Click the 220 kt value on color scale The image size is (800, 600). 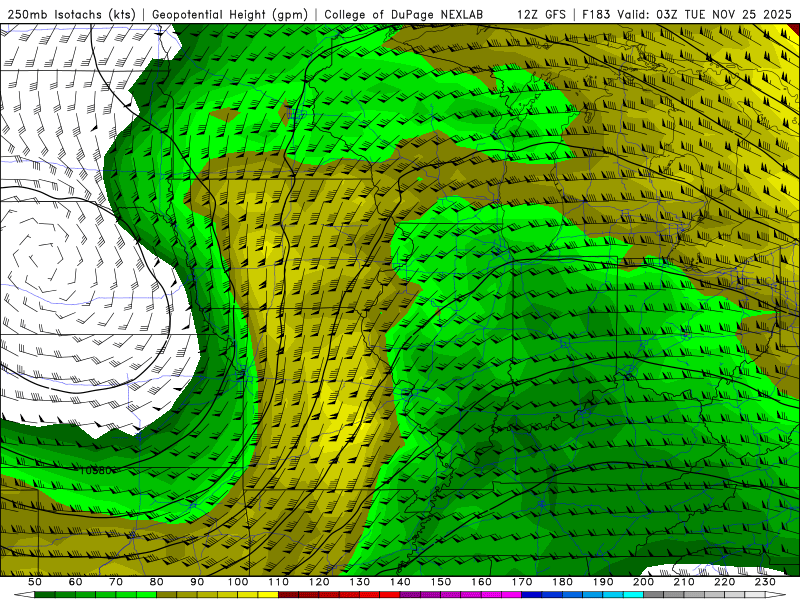tap(724, 582)
